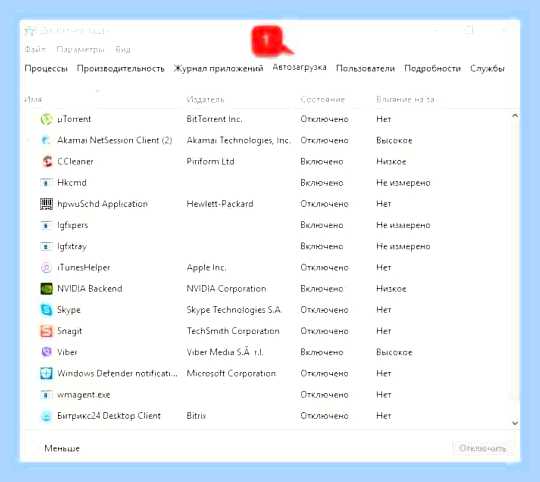The width and height of the screenshot is (540, 482).
Task: Click publisher BitTorrent Inc.
Action: click(214, 119)
